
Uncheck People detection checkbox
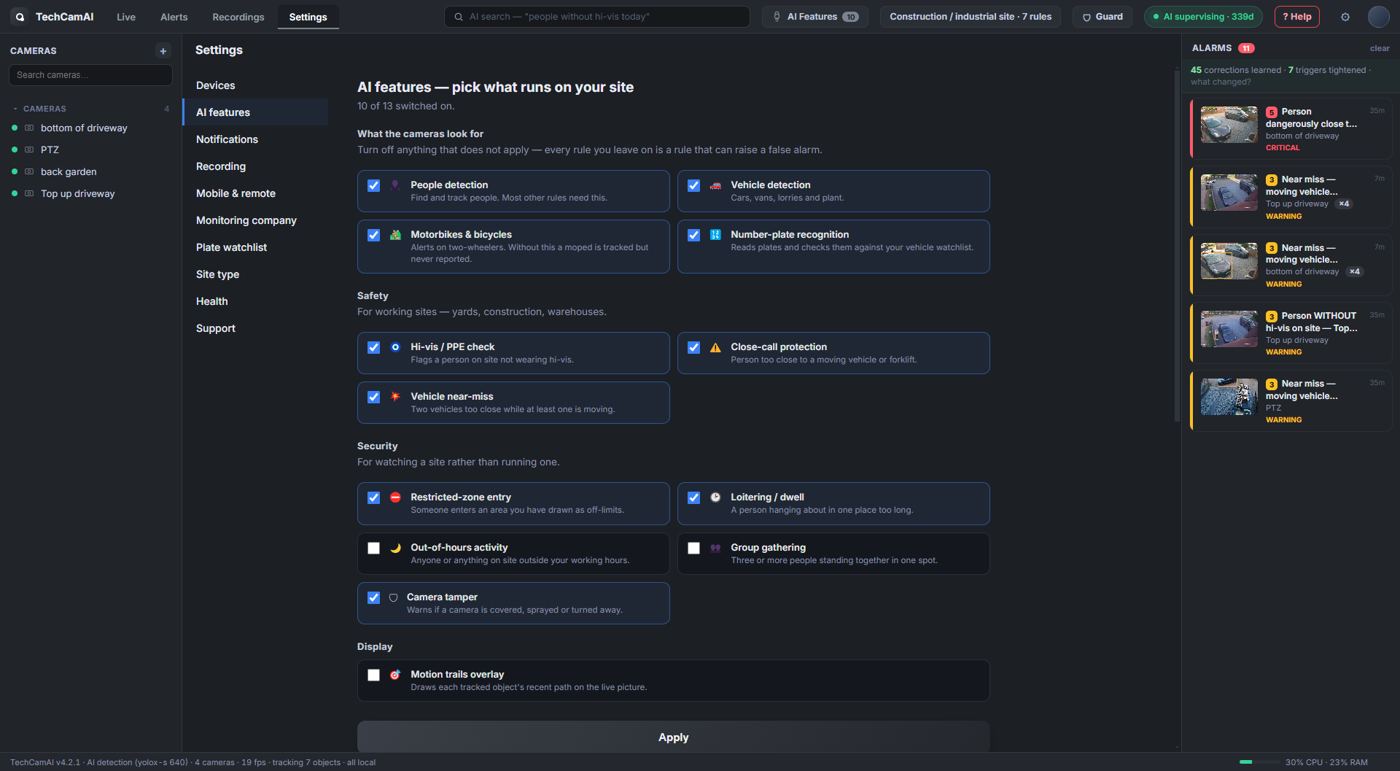click(373, 185)
